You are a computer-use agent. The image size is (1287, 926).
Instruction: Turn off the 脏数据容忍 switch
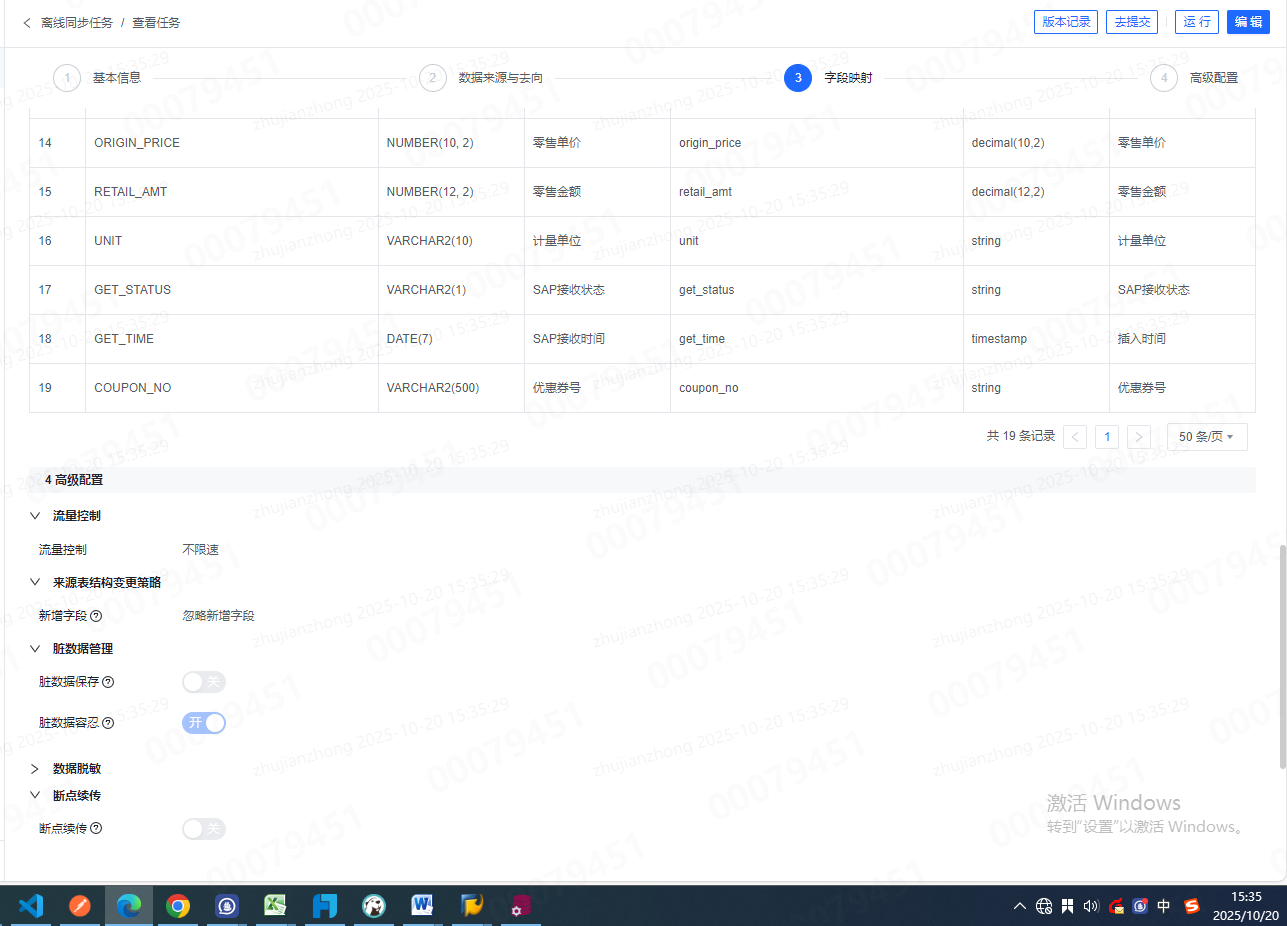(x=204, y=723)
